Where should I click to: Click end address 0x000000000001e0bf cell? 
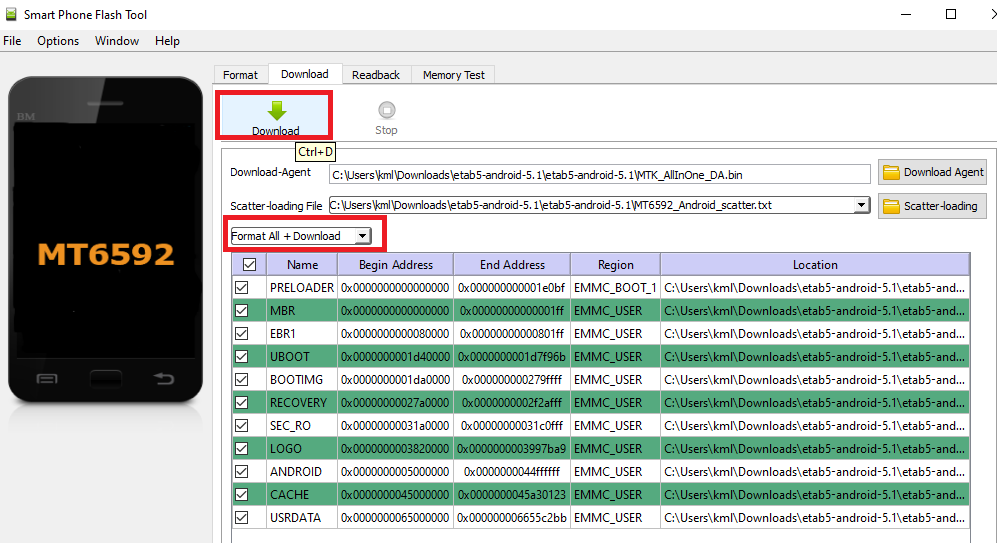(x=512, y=287)
